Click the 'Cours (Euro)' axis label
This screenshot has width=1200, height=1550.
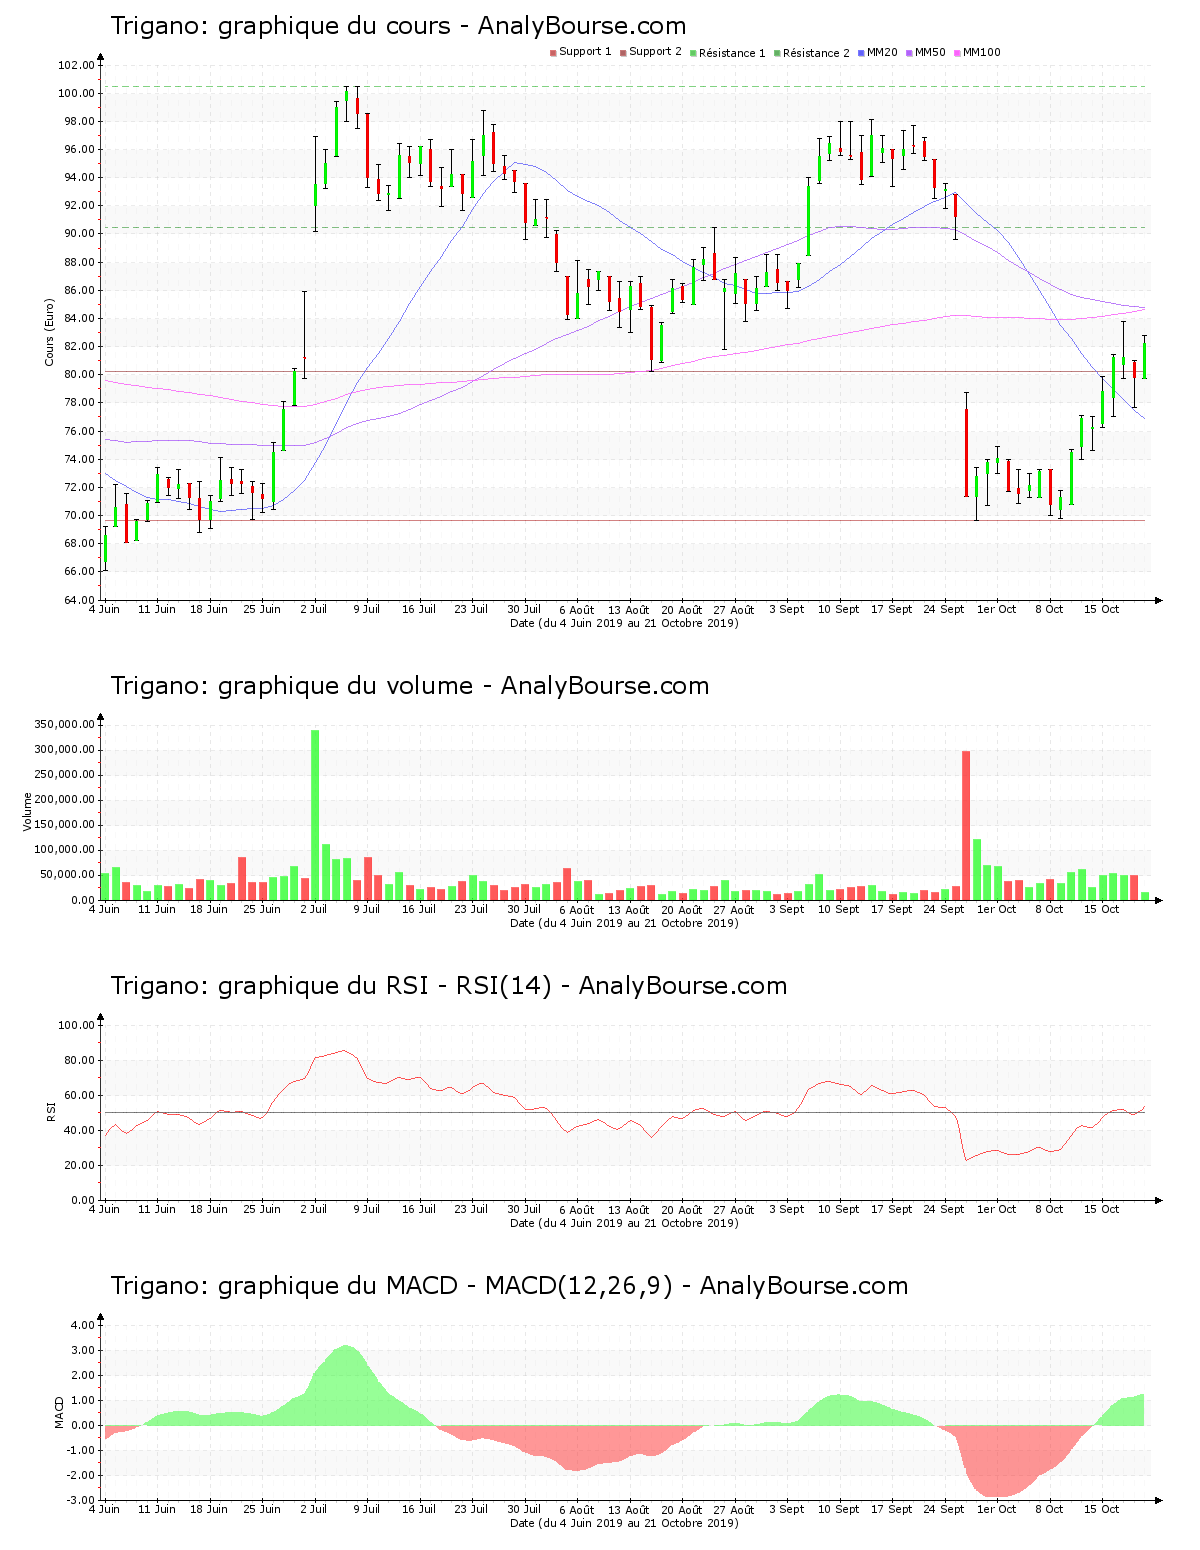[x=49, y=332]
